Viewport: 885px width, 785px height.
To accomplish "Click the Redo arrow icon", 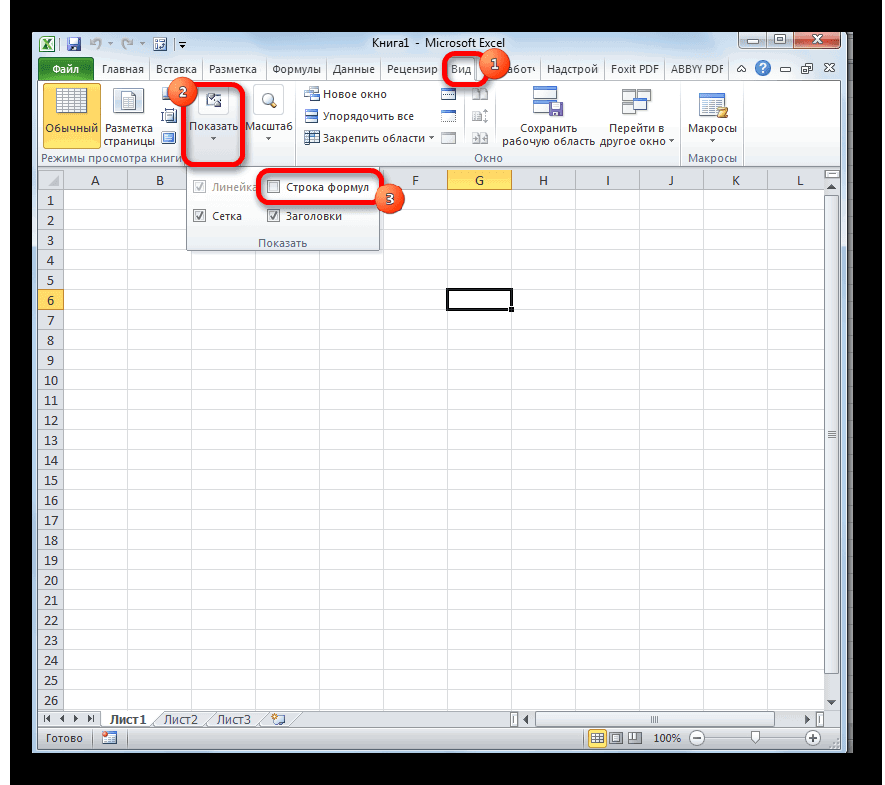I will pyautogui.click(x=128, y=43).
